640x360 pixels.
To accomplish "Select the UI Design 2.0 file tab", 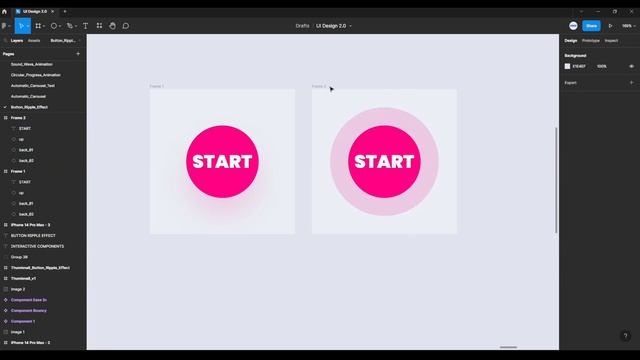I will click(x=34, y=11).
